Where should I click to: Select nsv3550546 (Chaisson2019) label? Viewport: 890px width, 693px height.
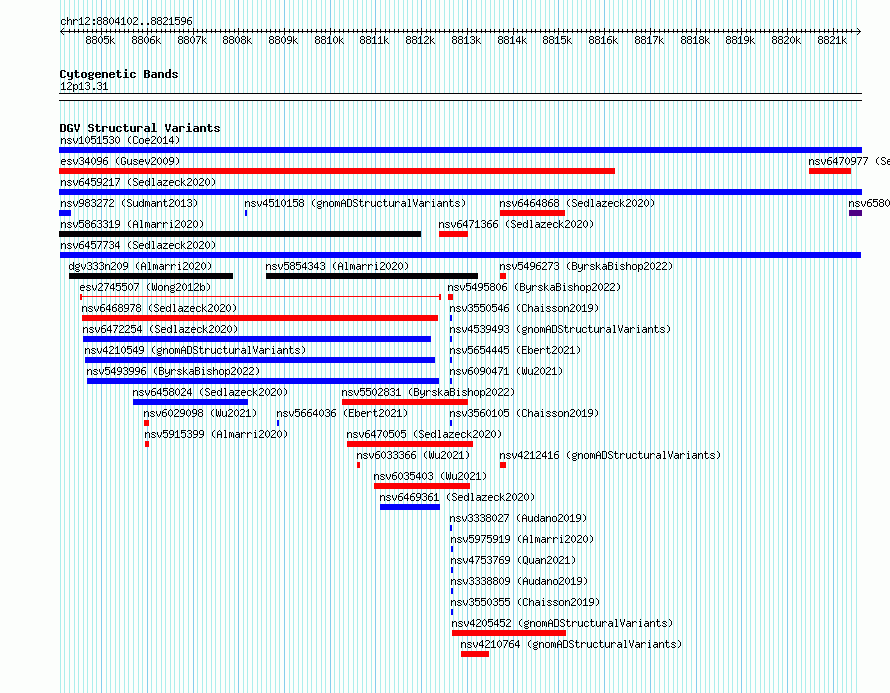524,308
